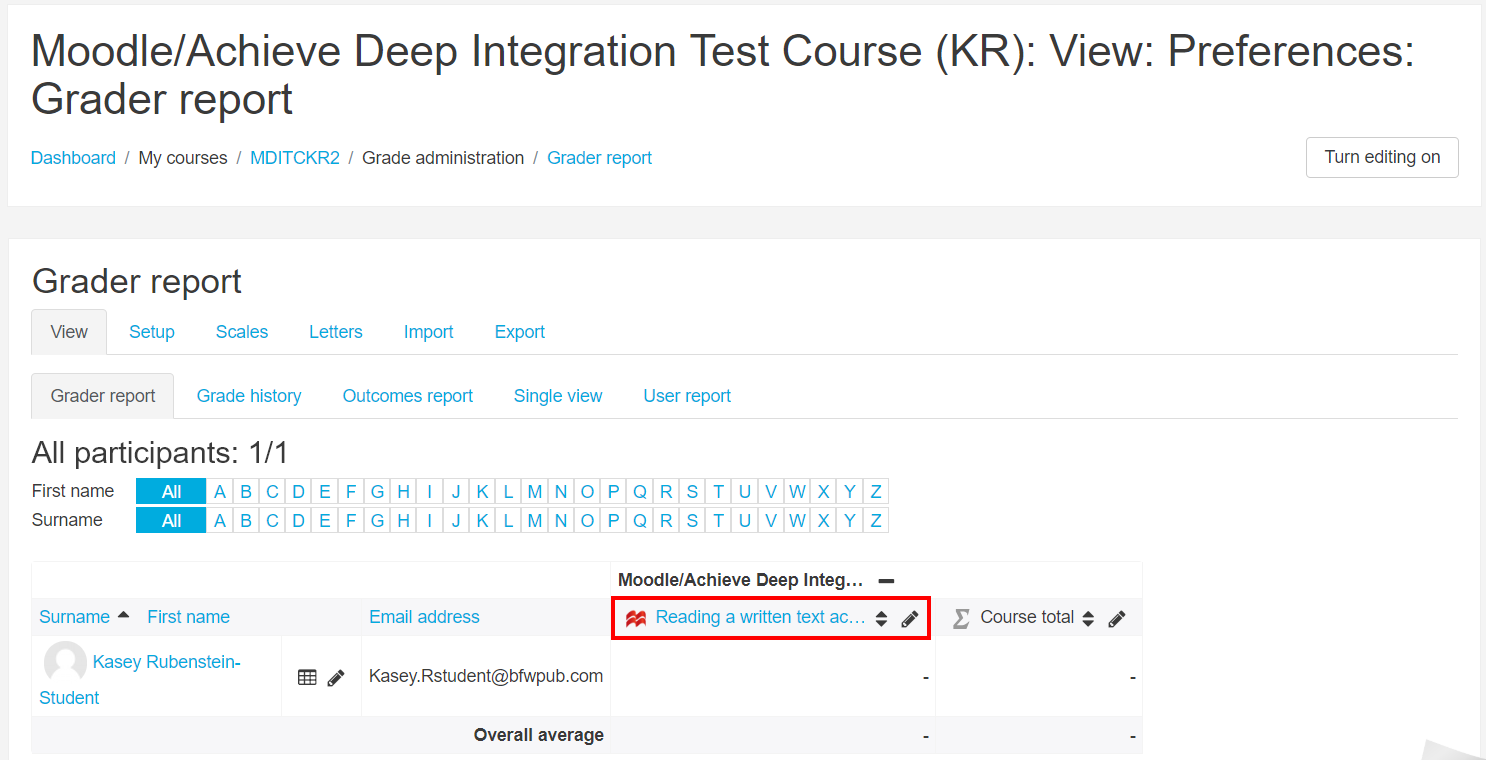Select All in the First name filter
This screenshot has width=1486, height=760.
tap(171, 491)
